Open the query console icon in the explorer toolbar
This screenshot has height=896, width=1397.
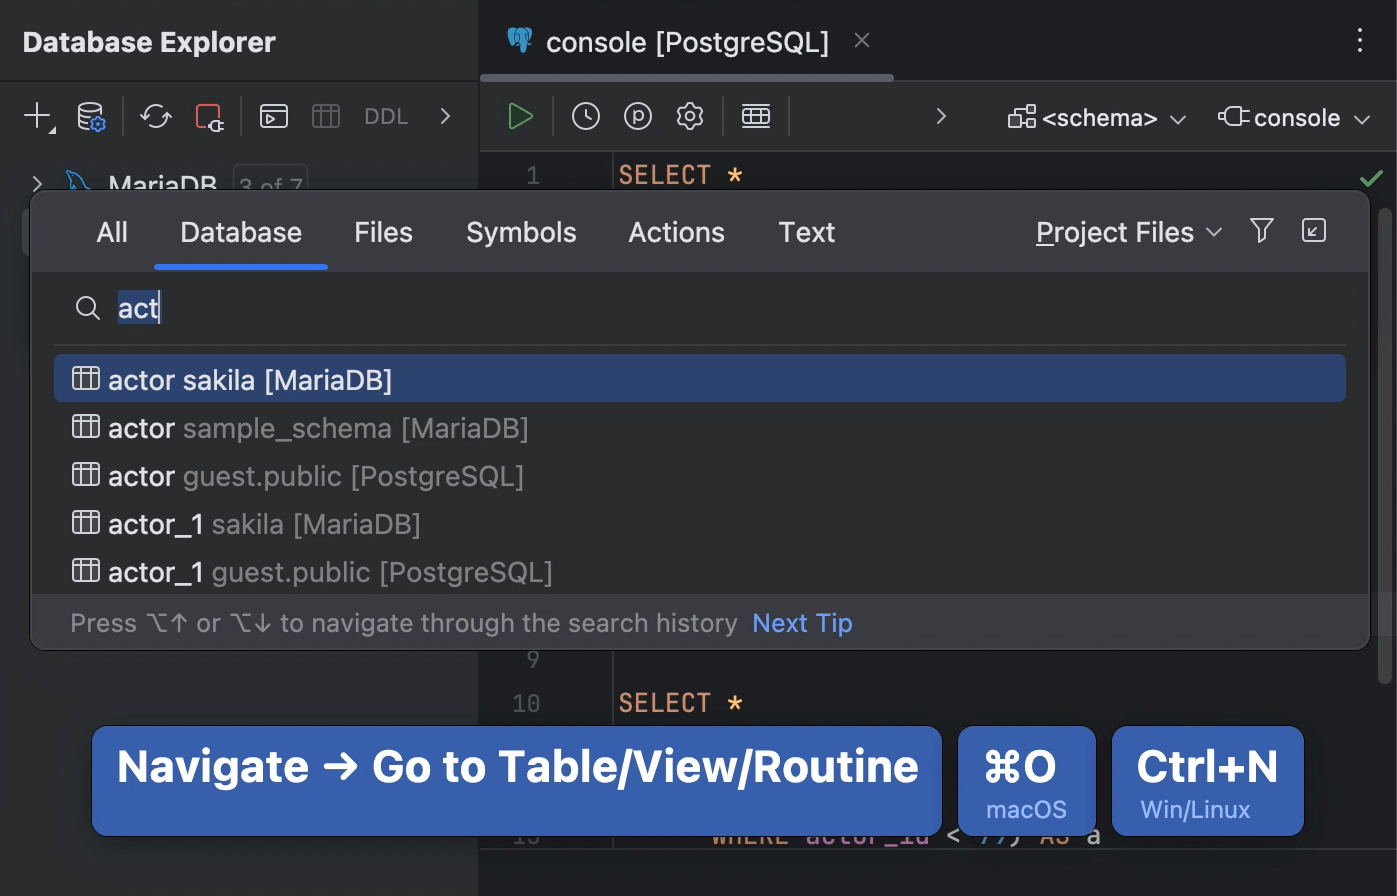click(274, 117)
